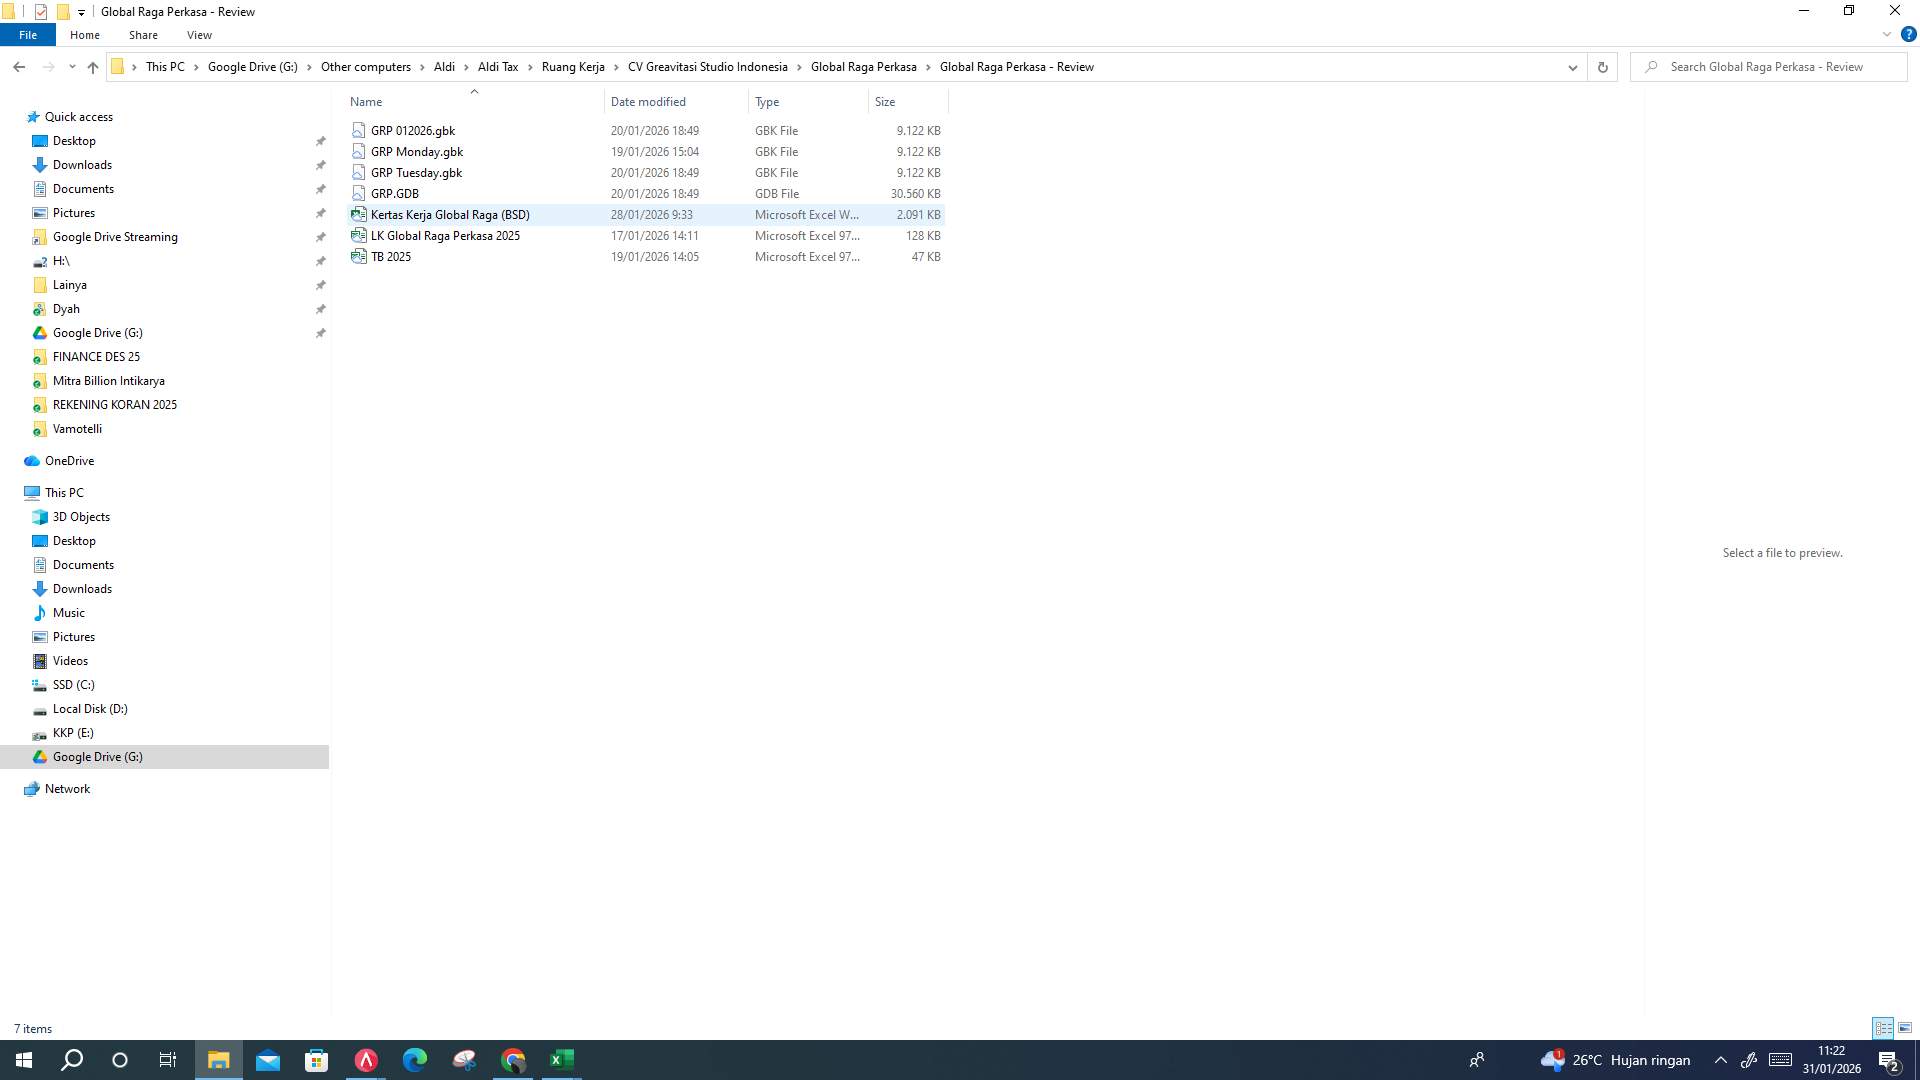Switch to the View ribbon tab
The width and height of the screenshot is (1920, 1080).
199,34
